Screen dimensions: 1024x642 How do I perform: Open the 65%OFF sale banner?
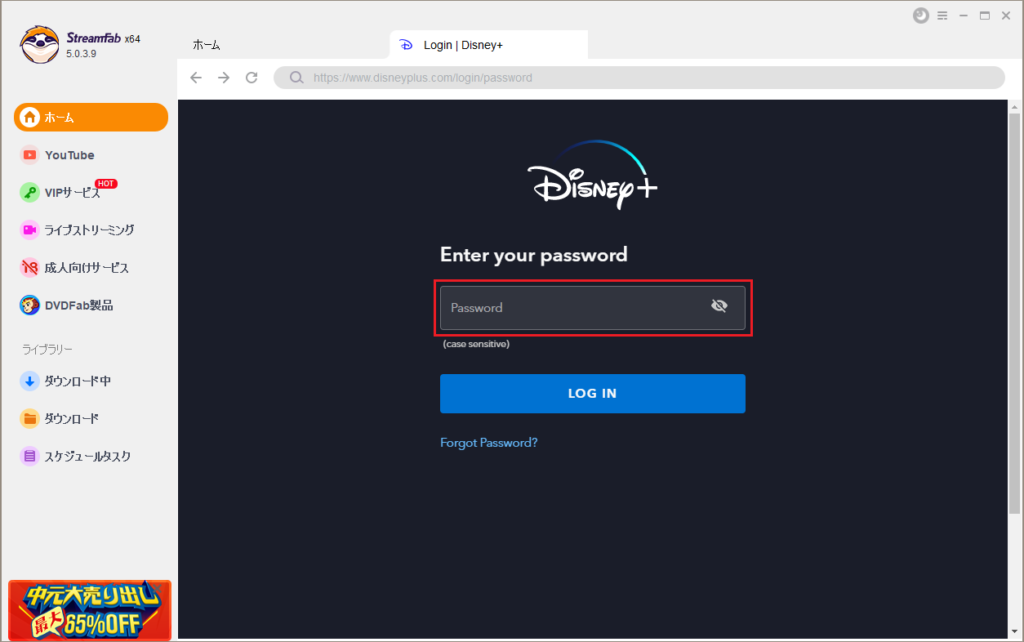tap(89, 610)
